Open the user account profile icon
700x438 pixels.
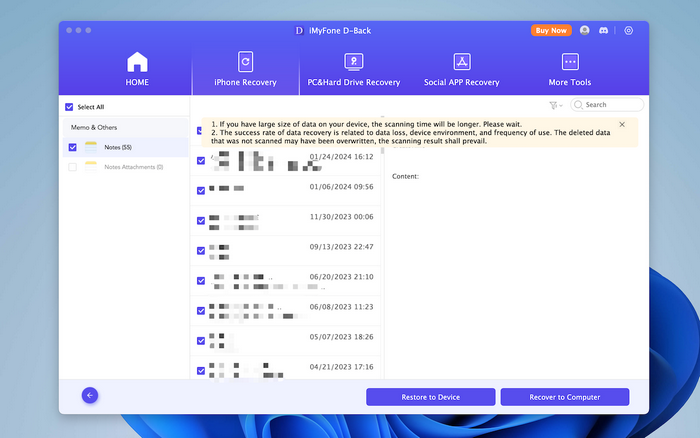pyautogui.click(x=584, y=30)
